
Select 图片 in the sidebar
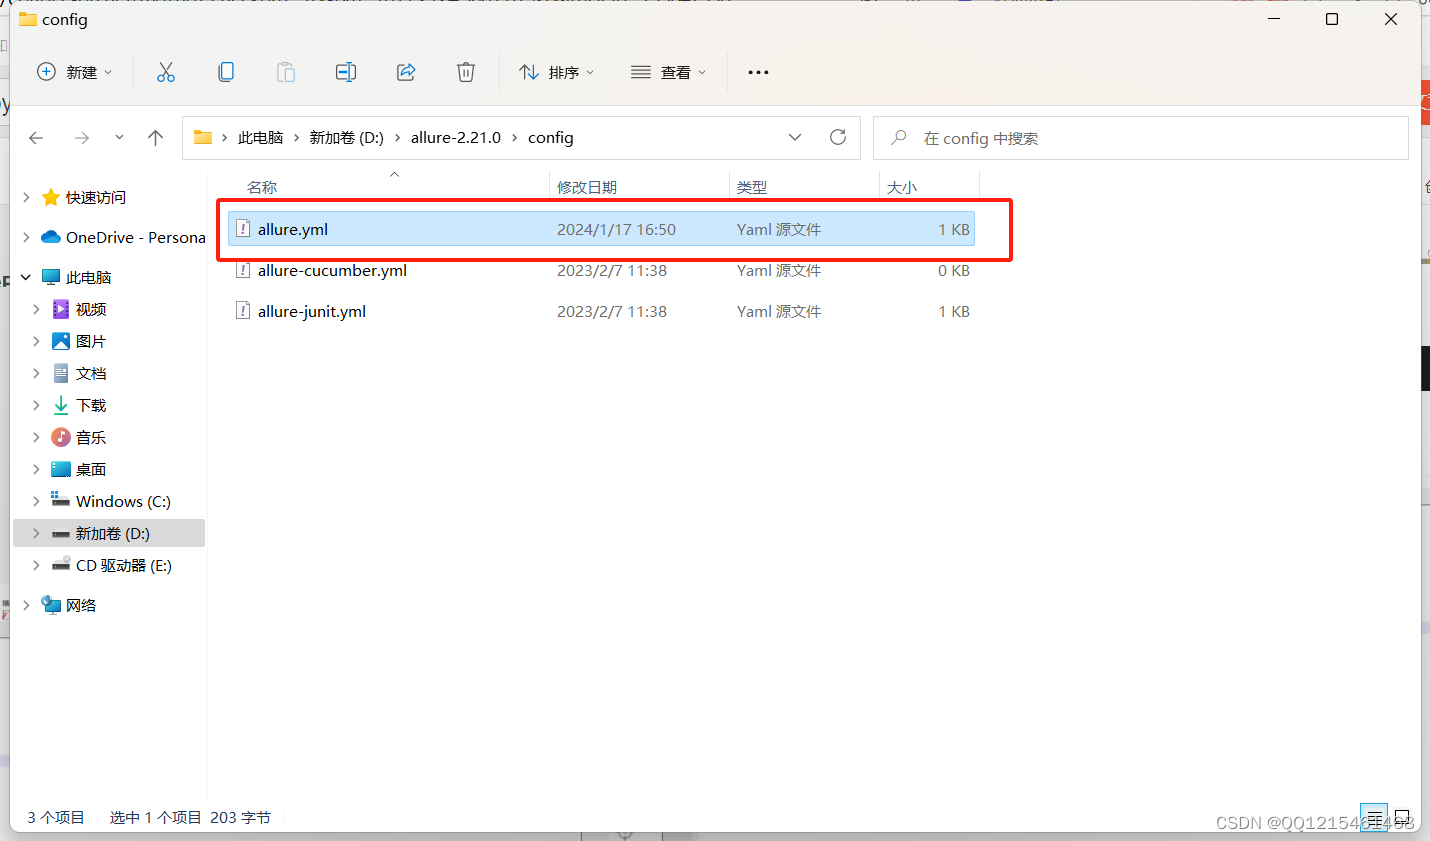point(91,341)
